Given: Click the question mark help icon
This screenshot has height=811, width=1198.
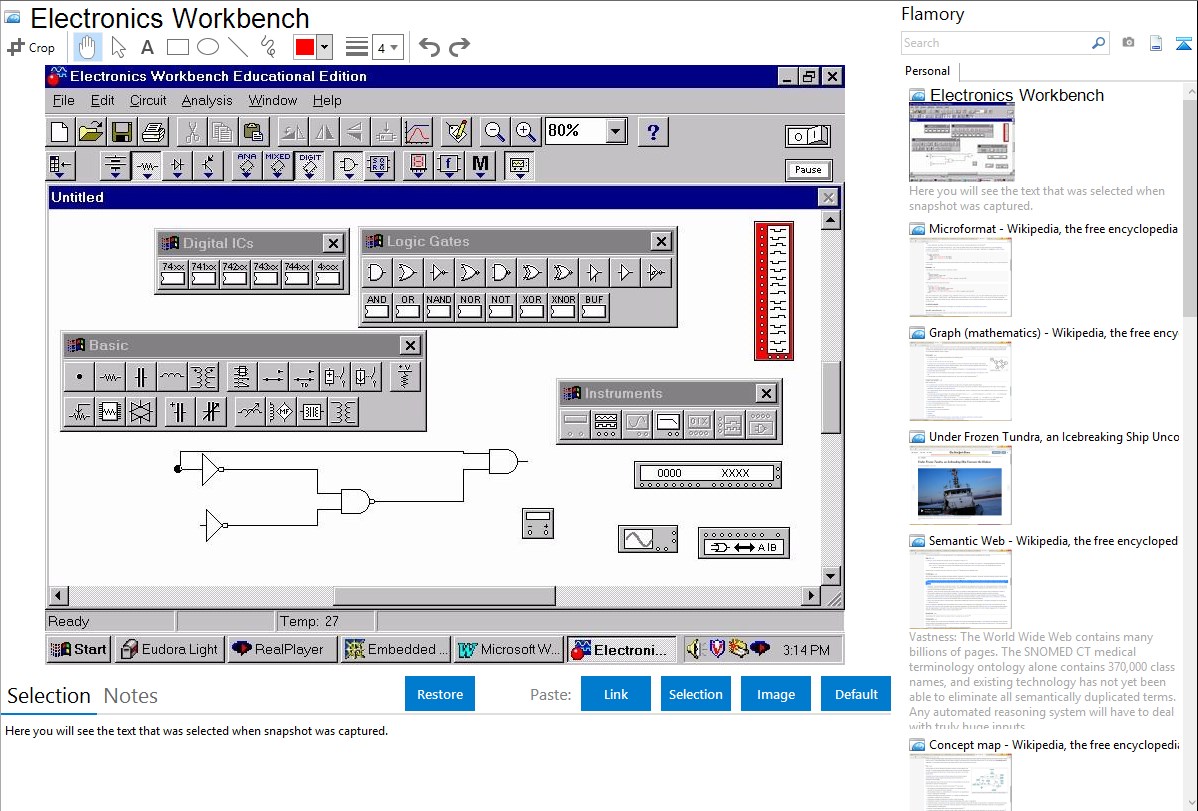Looking at the screenshot, I should click(x=652, y=131).
